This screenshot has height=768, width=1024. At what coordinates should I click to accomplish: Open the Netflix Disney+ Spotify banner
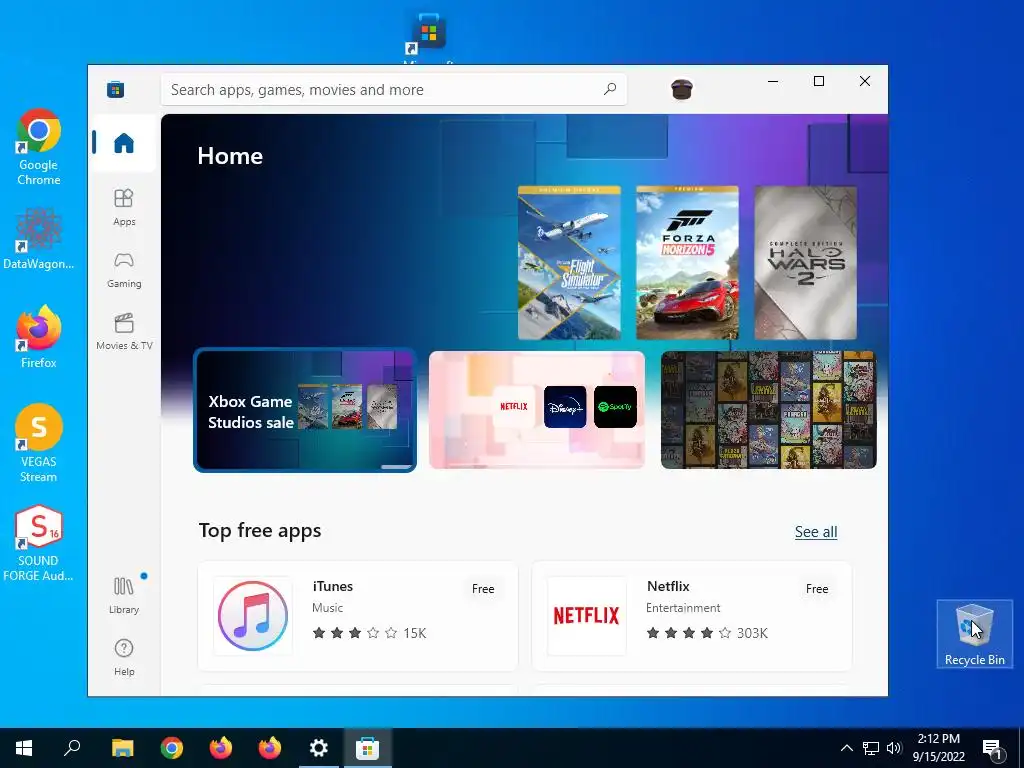[x=537, y=410]
